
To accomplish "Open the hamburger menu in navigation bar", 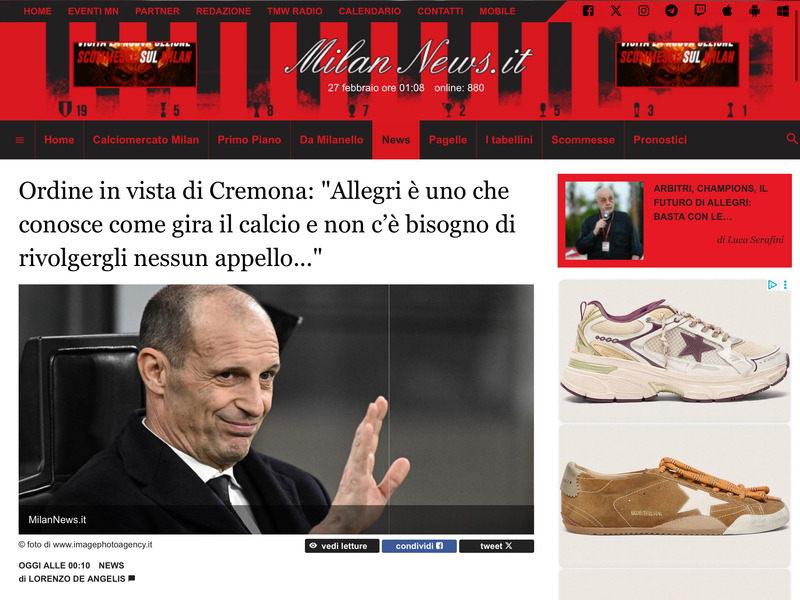I will point(20,140).
